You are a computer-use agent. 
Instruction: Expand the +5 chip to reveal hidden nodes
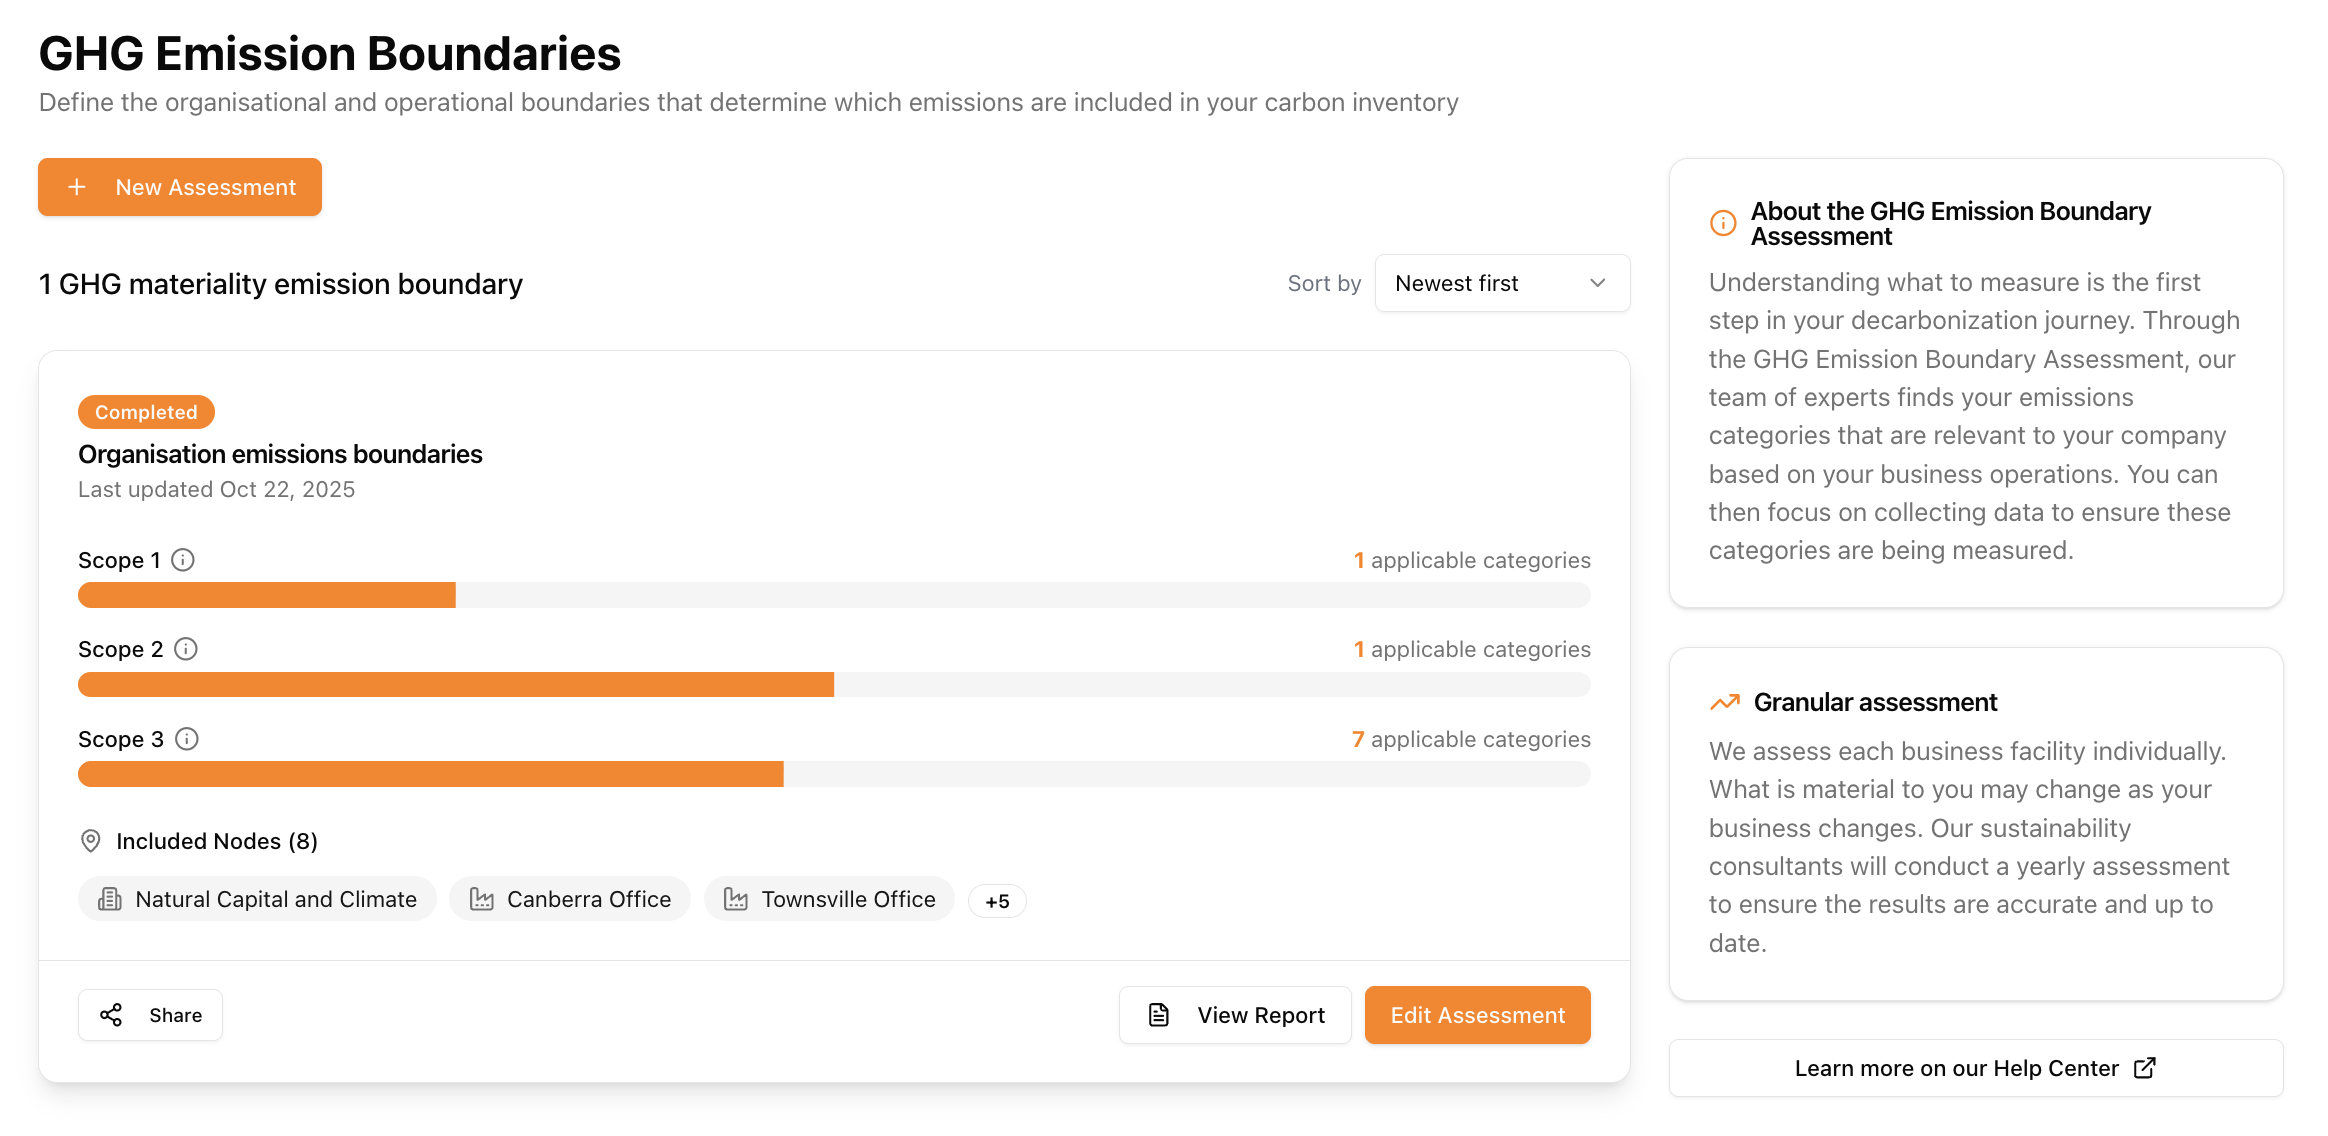[x=996, y=900]
